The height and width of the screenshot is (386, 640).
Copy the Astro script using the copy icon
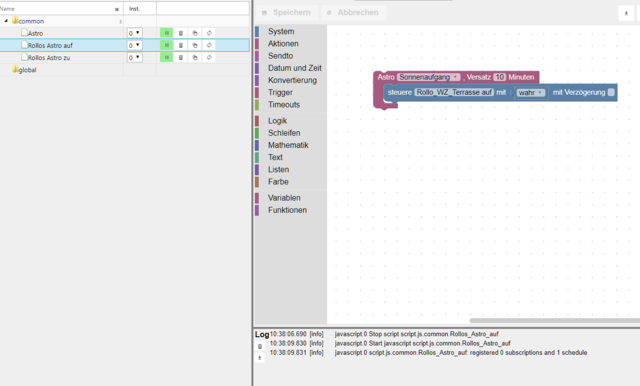195,33
